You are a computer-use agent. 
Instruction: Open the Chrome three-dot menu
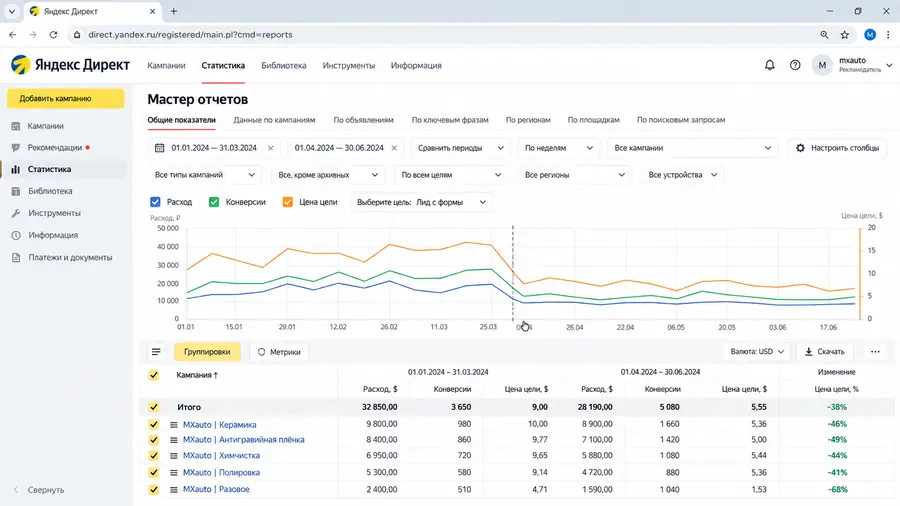click(x=888, y=34)
